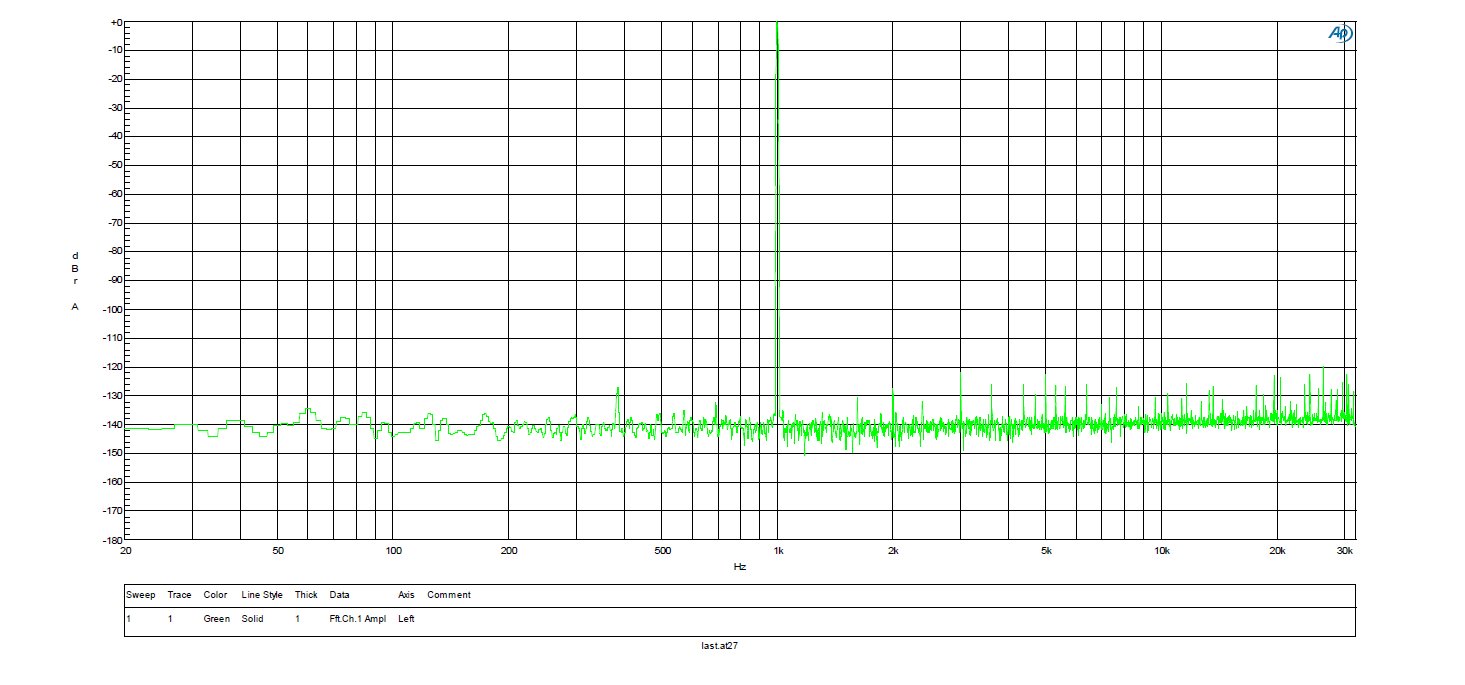Click the -30 vertical axis label

pos(114,108)
